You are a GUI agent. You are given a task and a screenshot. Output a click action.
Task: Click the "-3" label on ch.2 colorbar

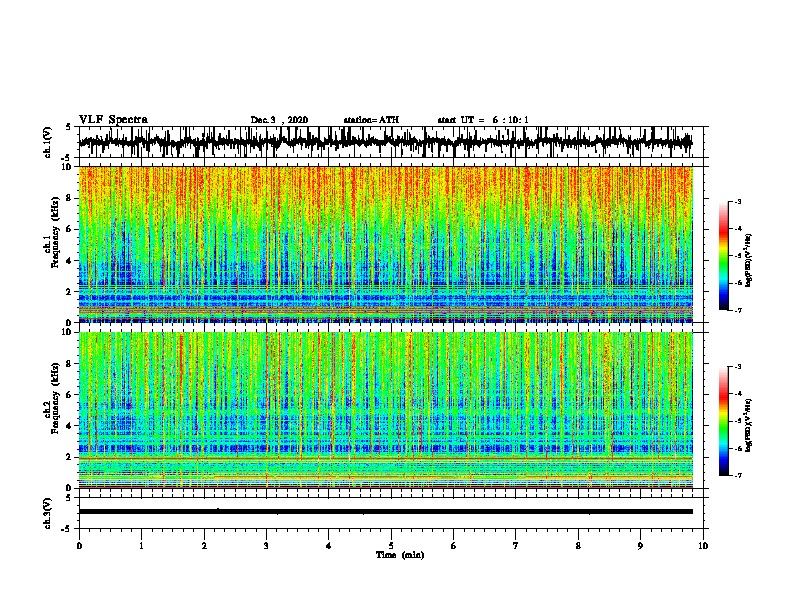click(x=738, y=367)
